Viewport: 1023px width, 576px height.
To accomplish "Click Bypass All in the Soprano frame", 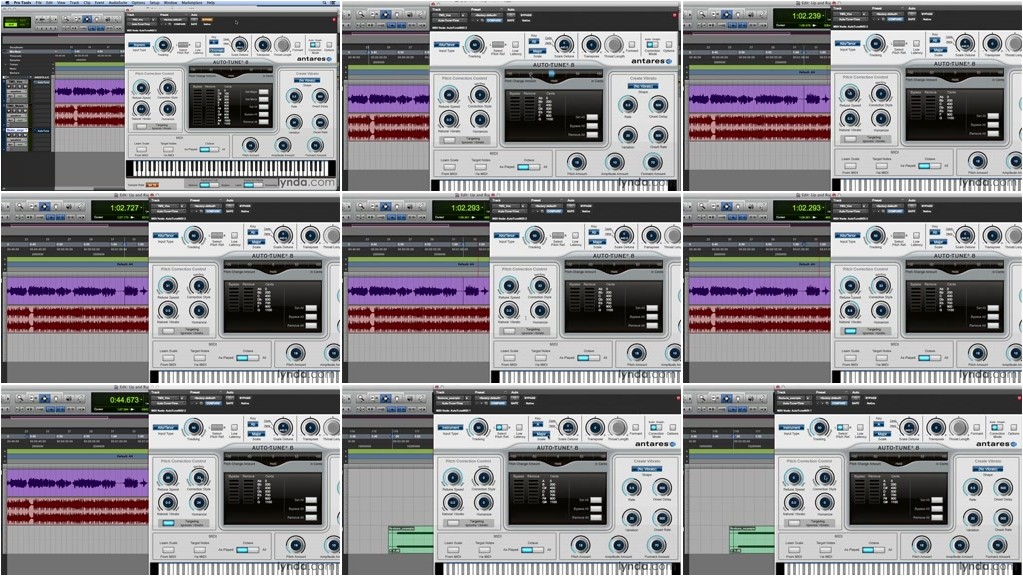I will 264,114.
